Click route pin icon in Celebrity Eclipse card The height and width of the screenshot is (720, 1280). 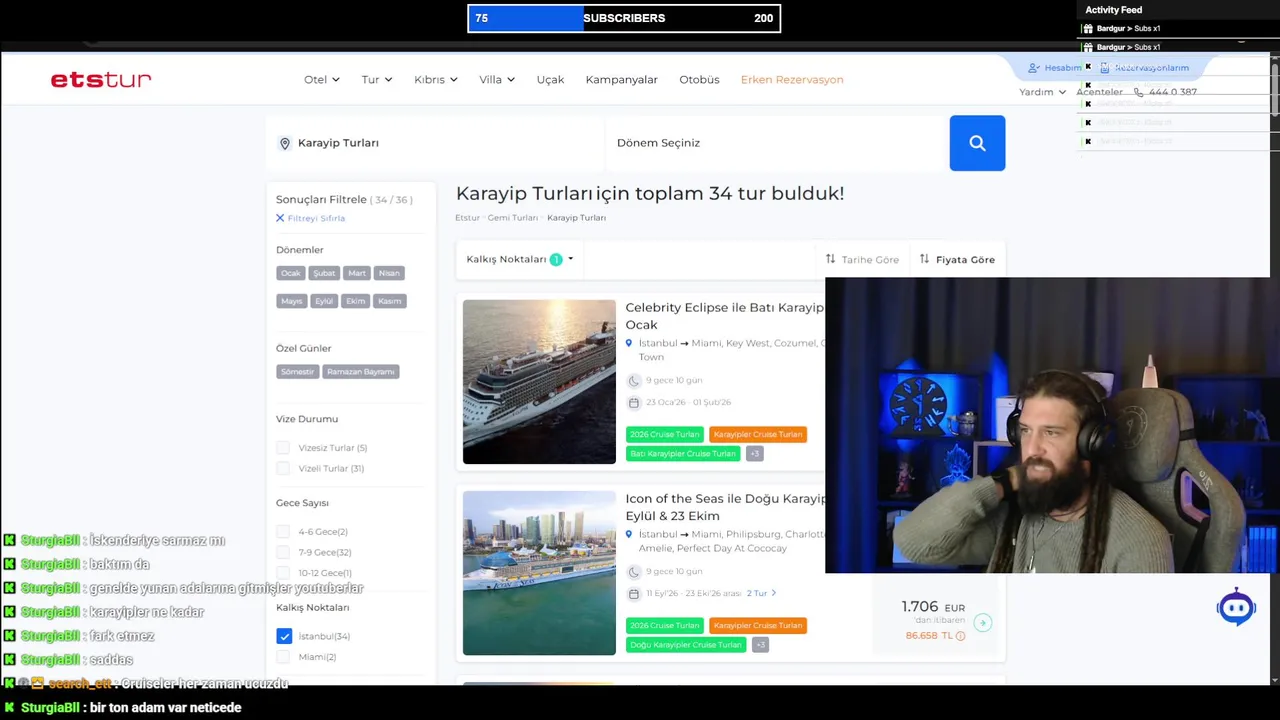(x=629, y=344)
